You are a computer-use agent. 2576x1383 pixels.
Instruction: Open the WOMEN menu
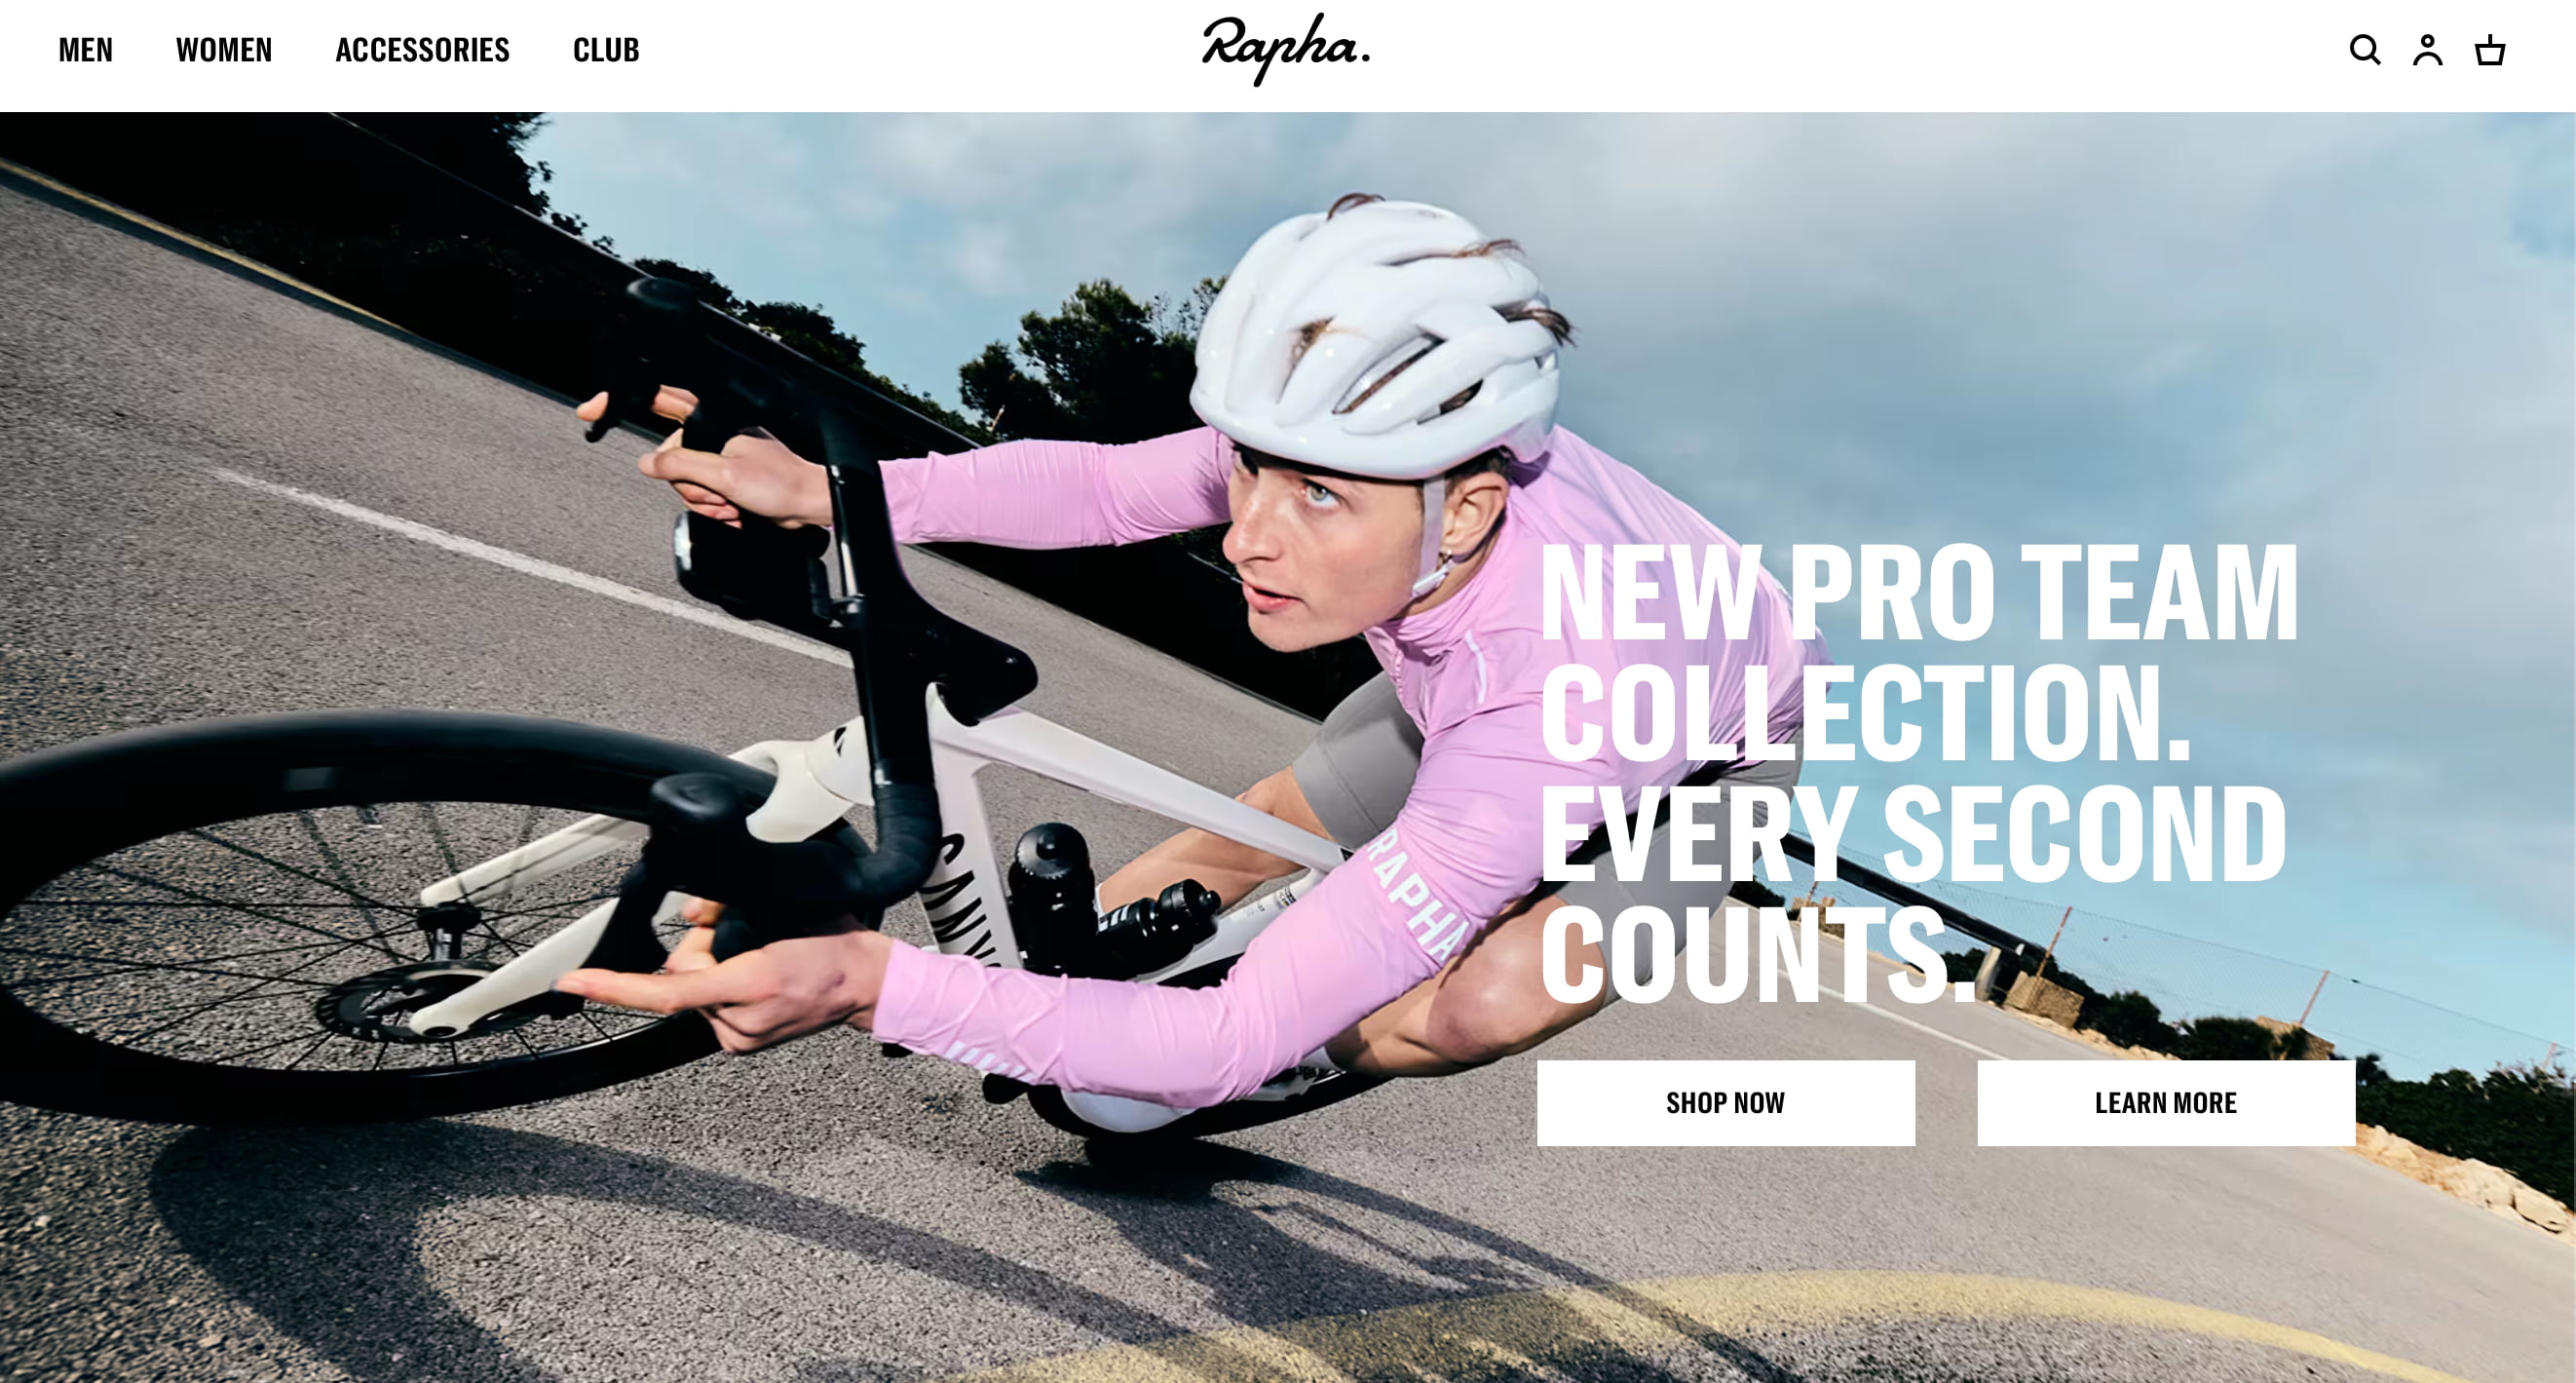pyautogui.click(x=224, y=50)
